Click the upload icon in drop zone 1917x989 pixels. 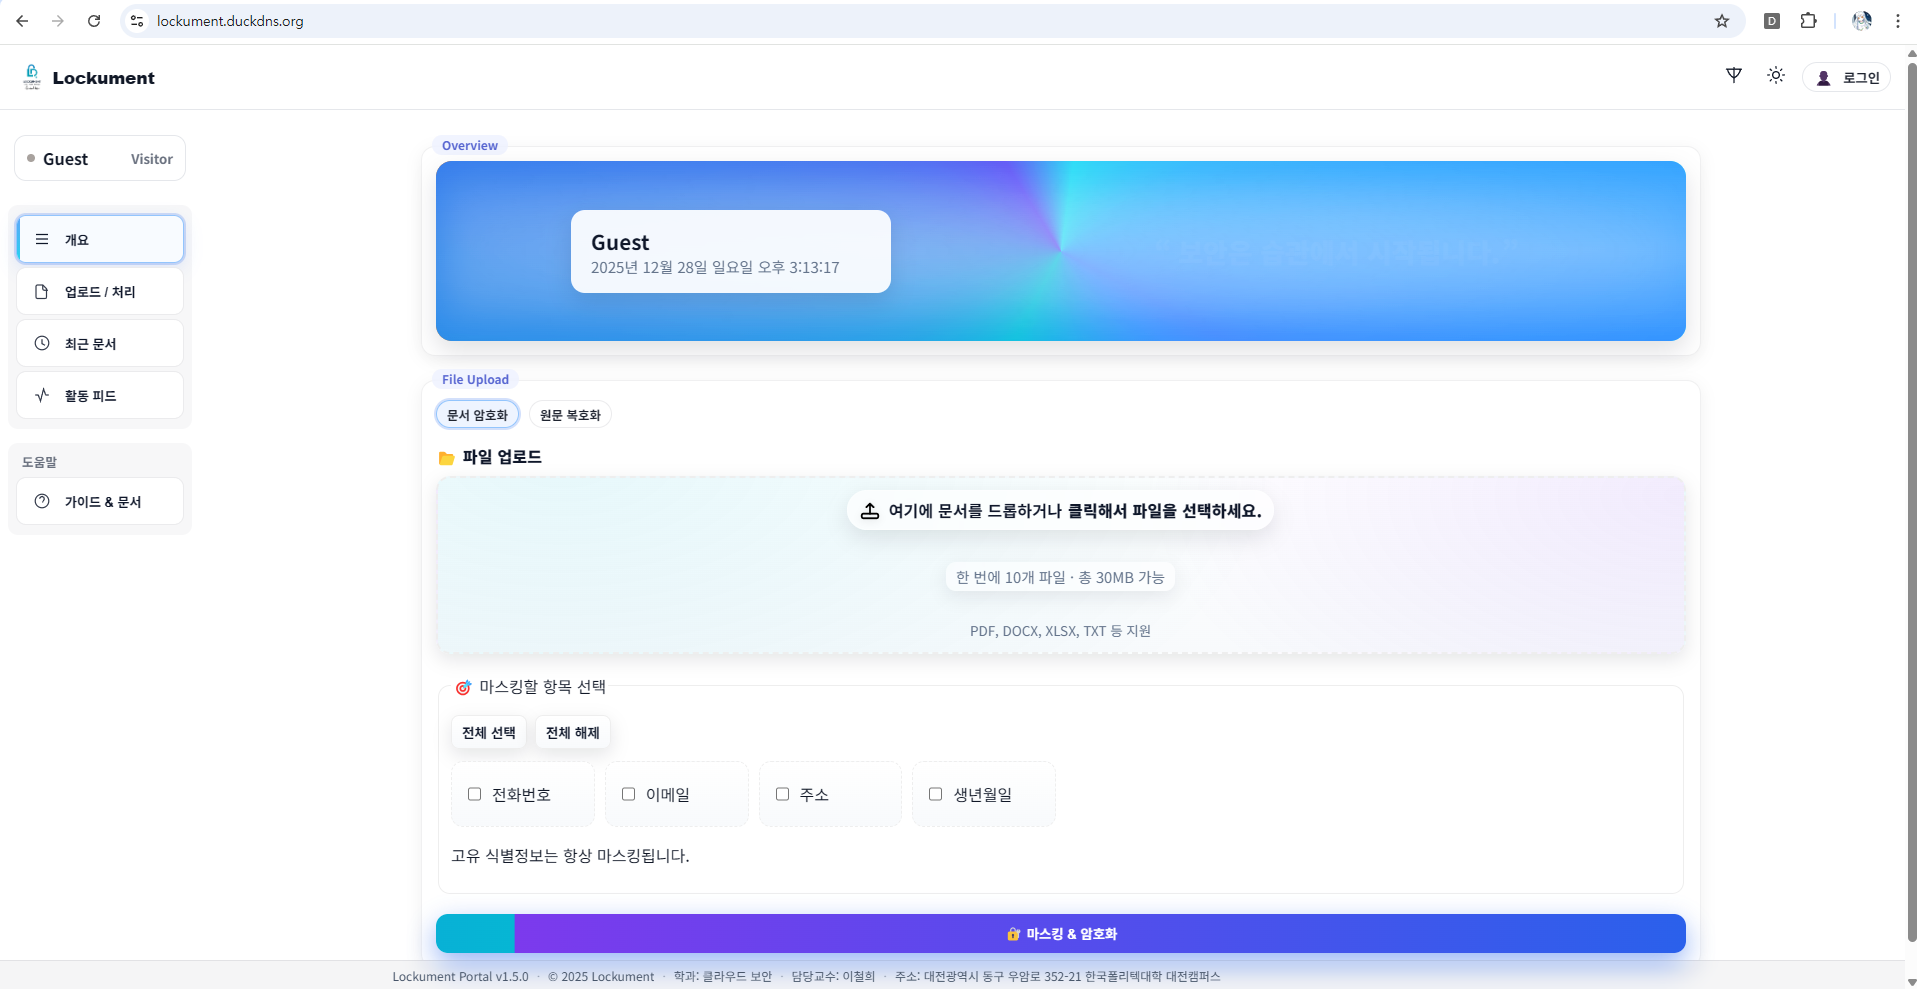(x=870, y=511)
